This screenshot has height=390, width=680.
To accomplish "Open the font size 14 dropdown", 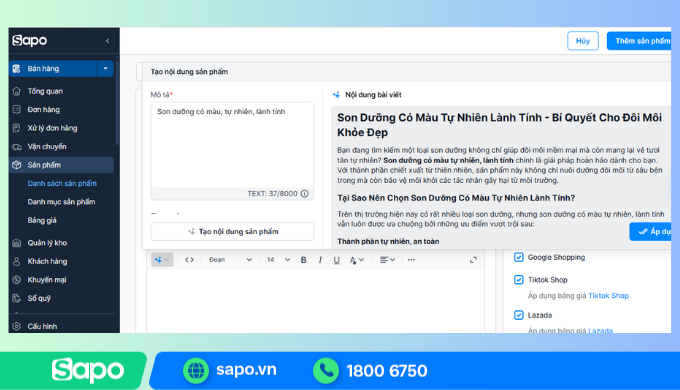I will tap(278, 260).
